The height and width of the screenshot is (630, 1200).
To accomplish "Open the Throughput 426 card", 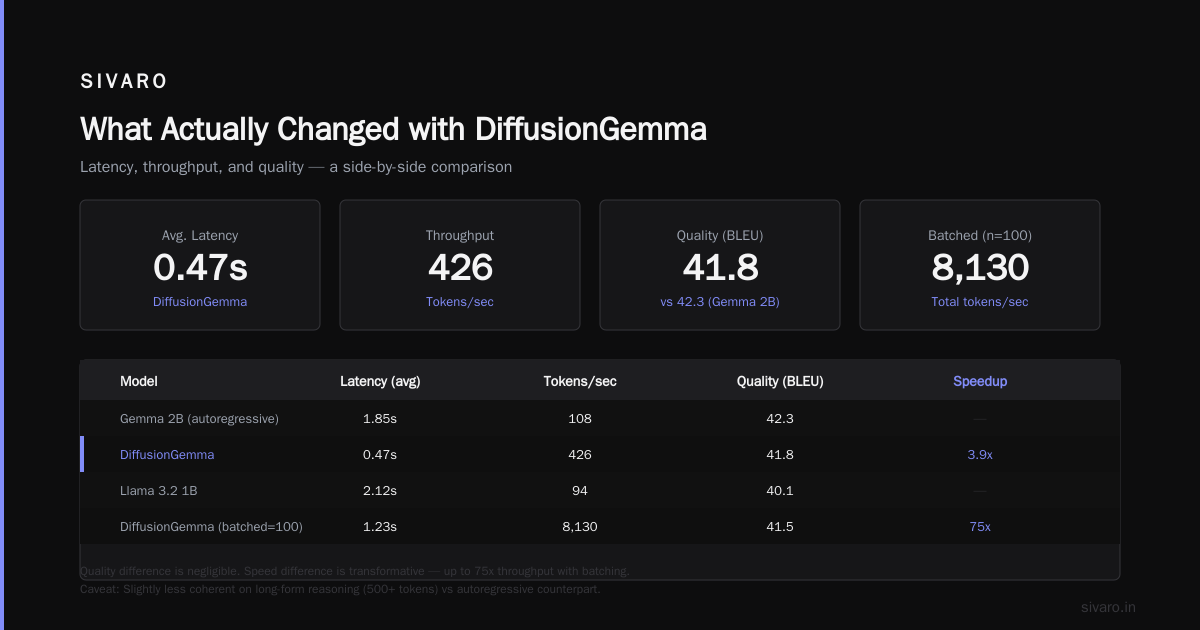I will (460, 265).
